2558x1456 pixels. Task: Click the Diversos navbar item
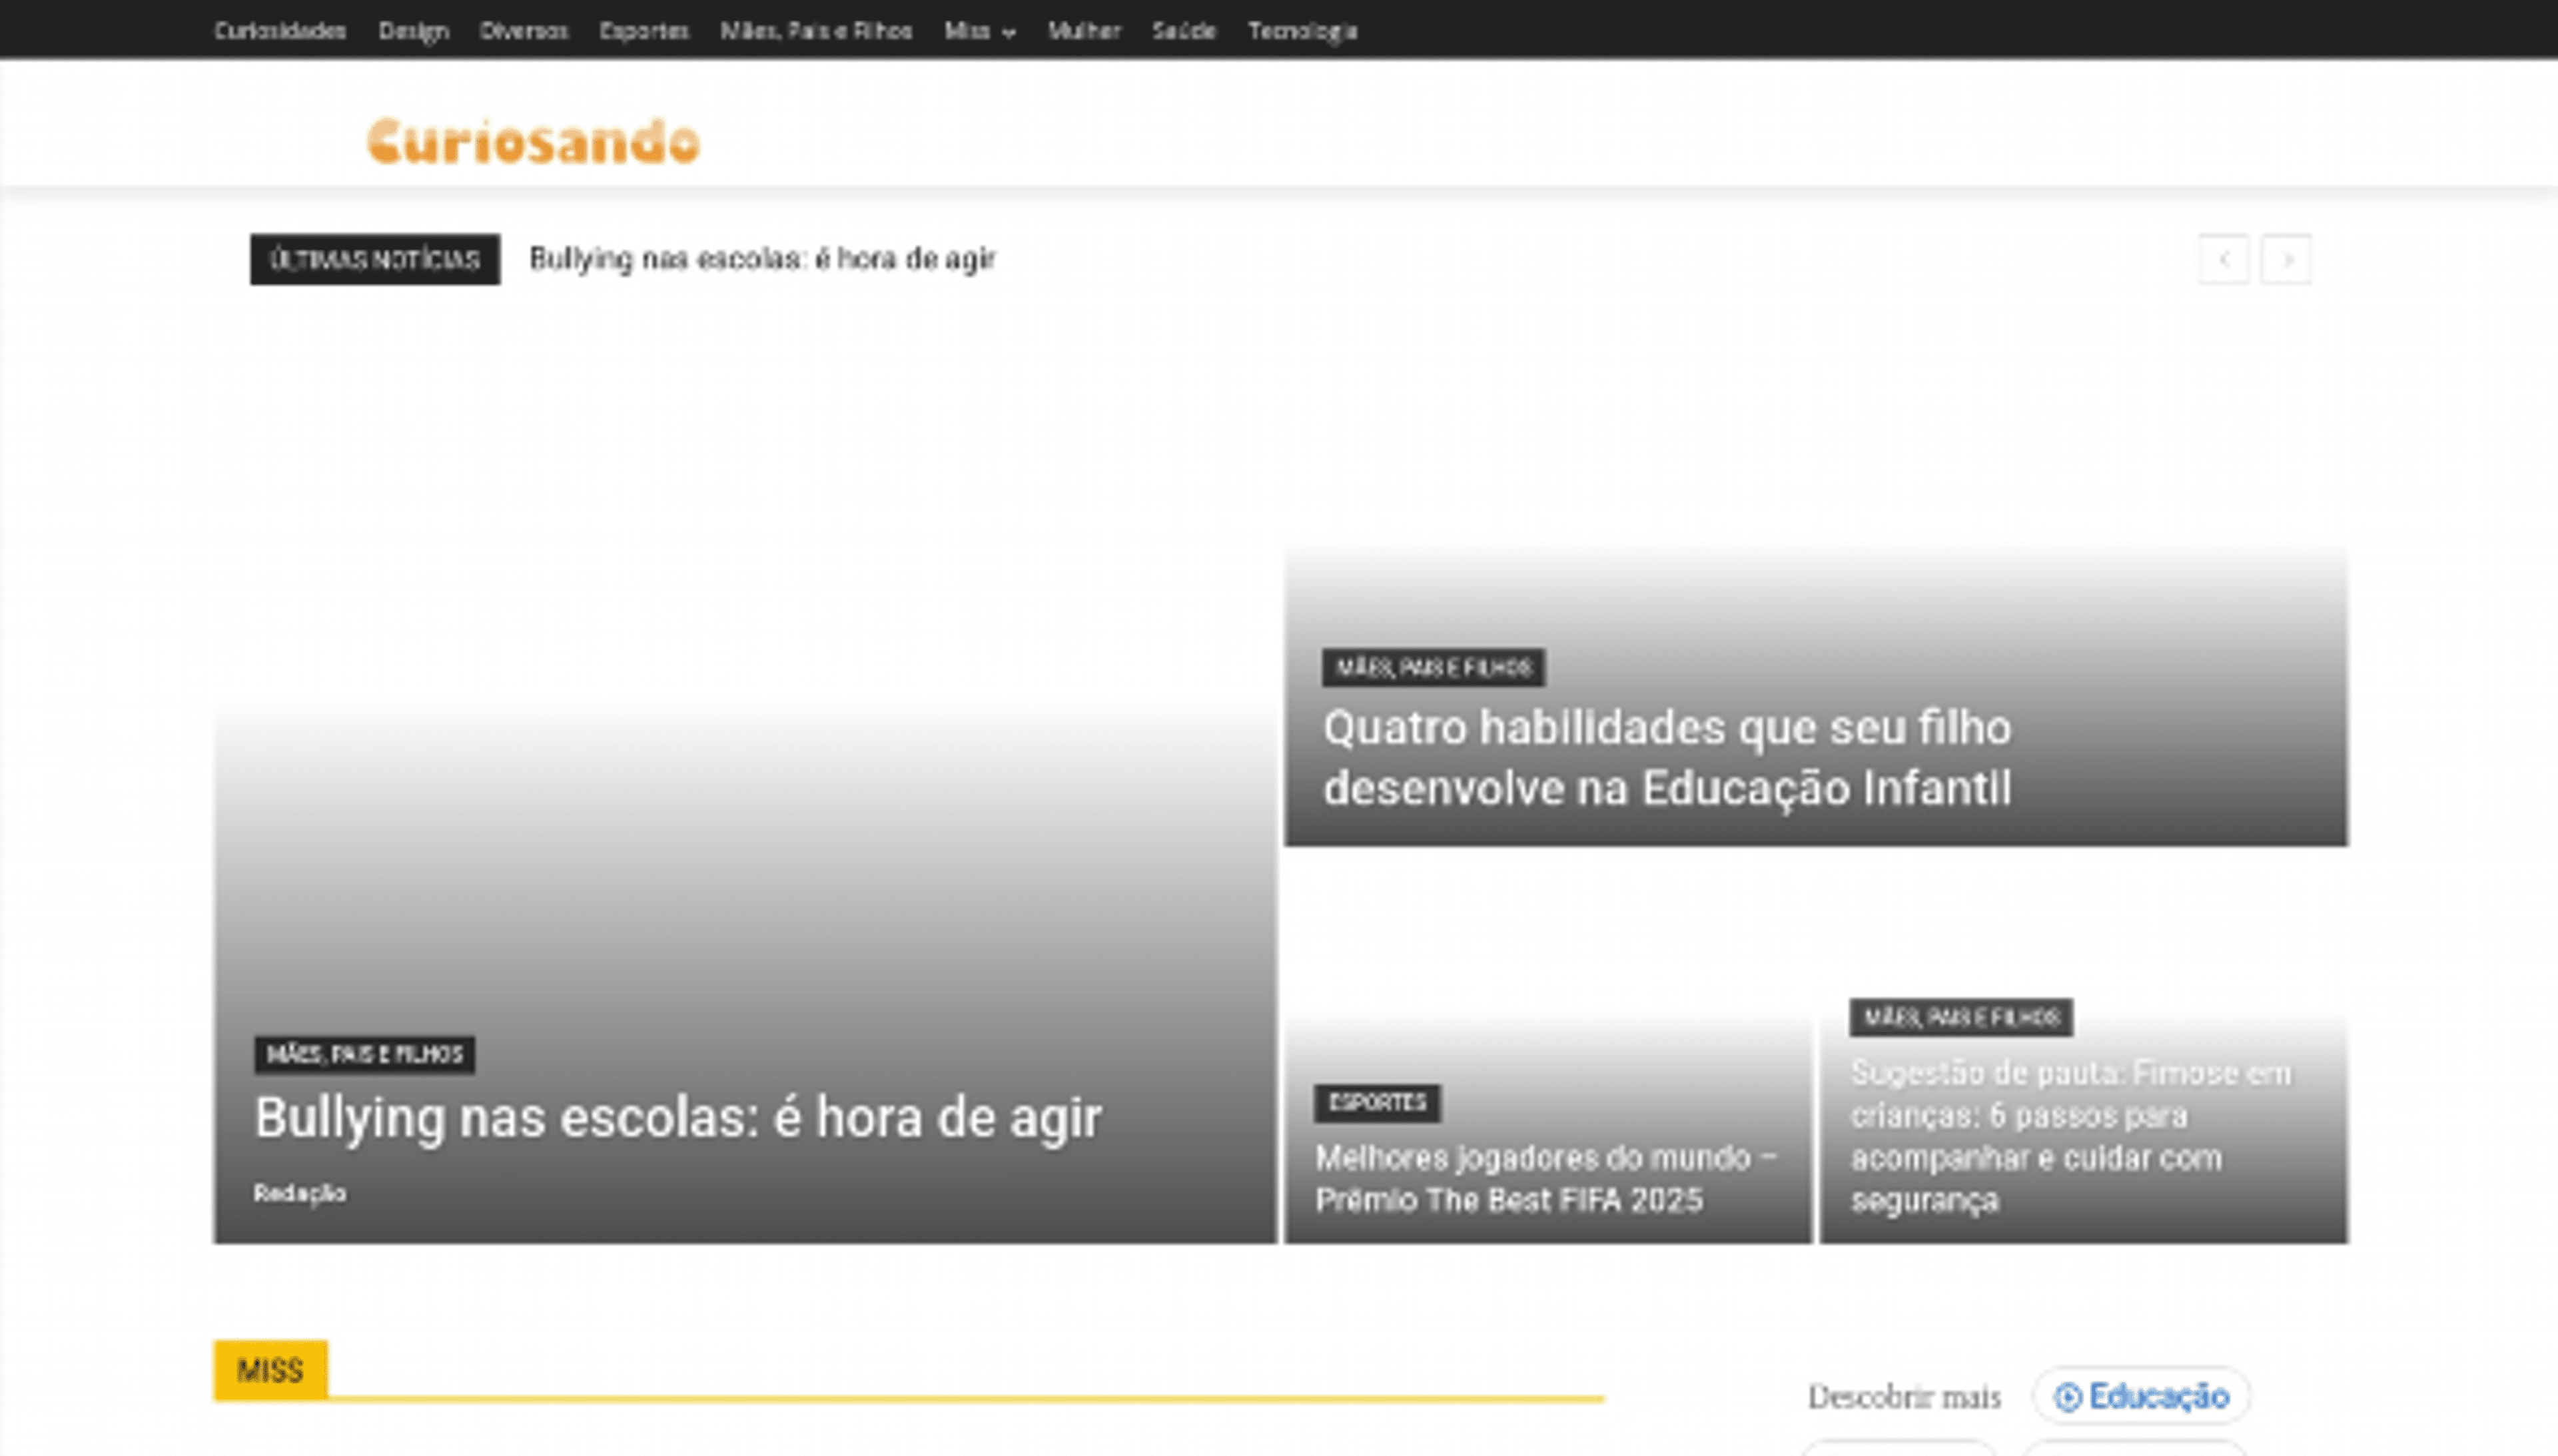coord(524,31)
